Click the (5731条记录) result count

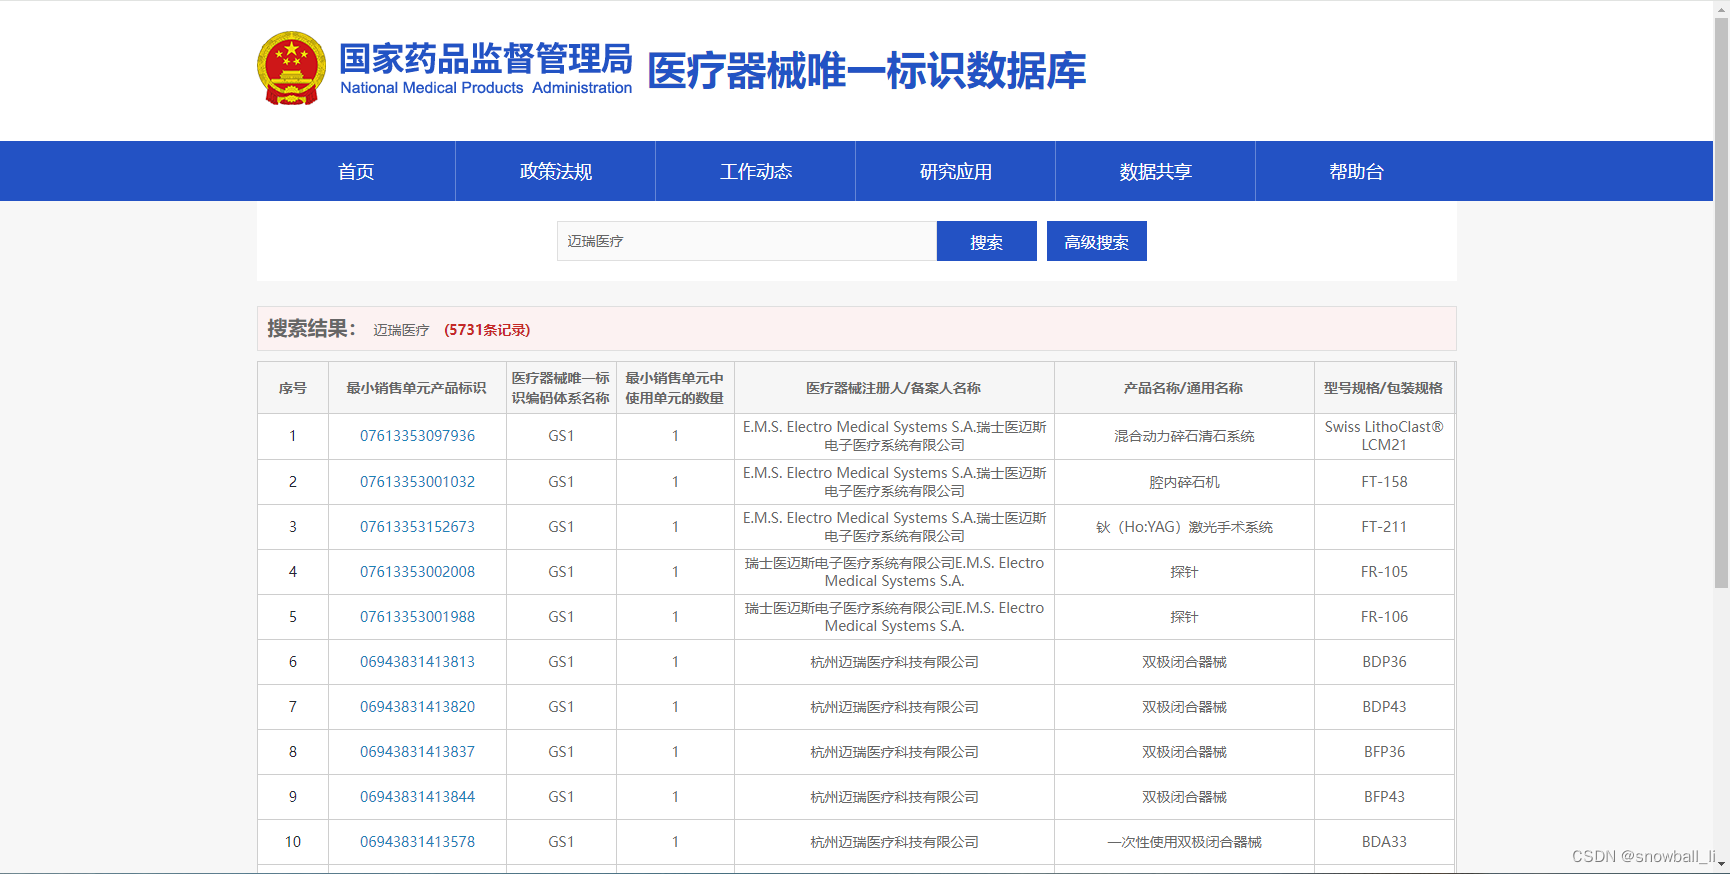[x=487, y=330]
